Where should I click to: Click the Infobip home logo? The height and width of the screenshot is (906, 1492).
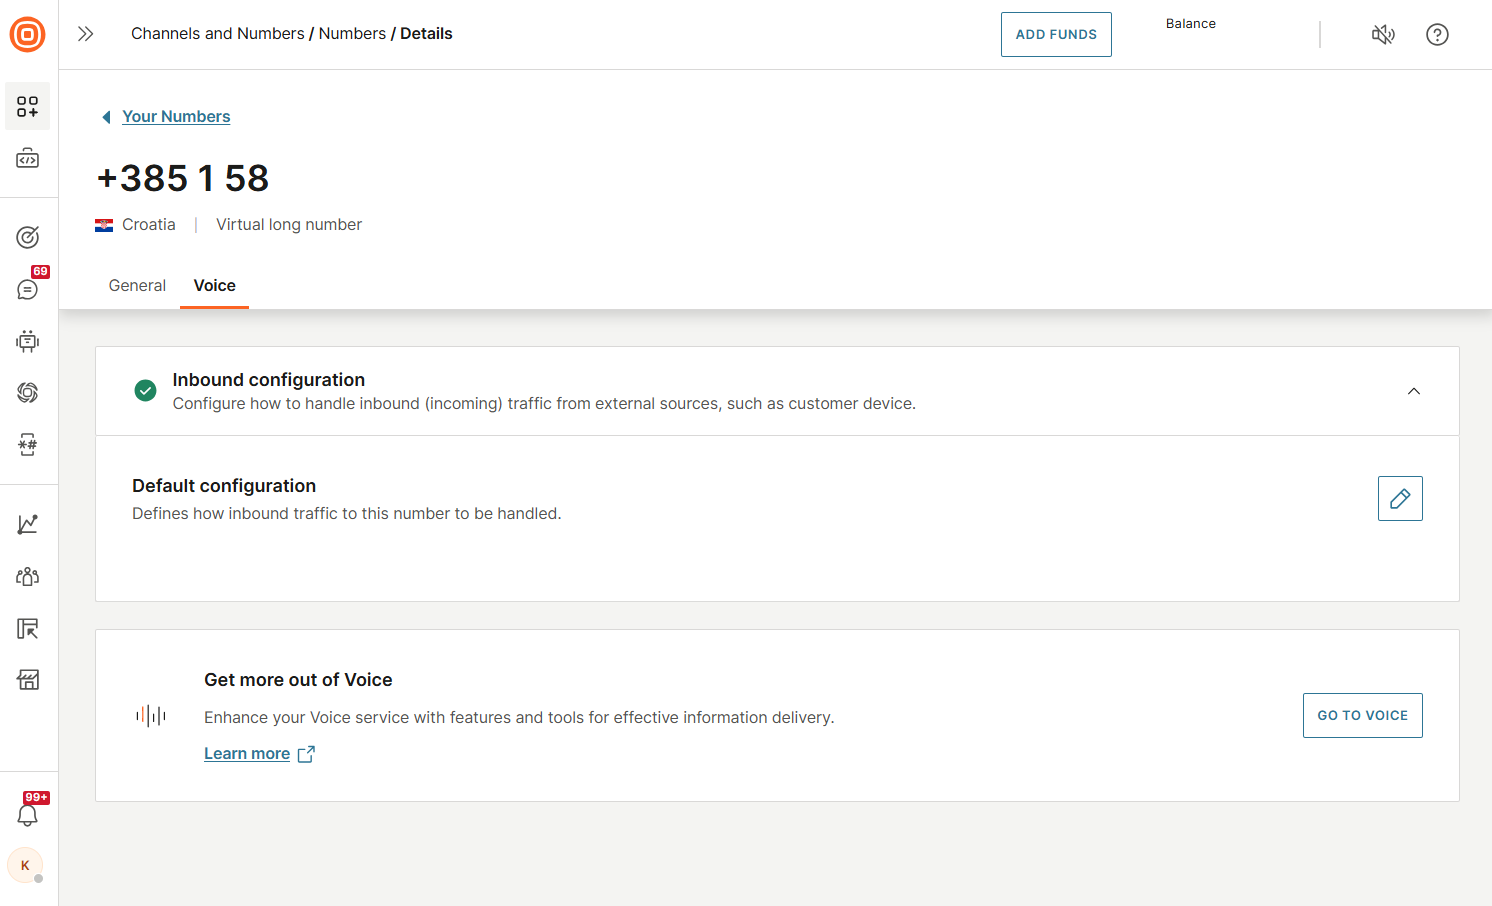(x=27, y=34)
